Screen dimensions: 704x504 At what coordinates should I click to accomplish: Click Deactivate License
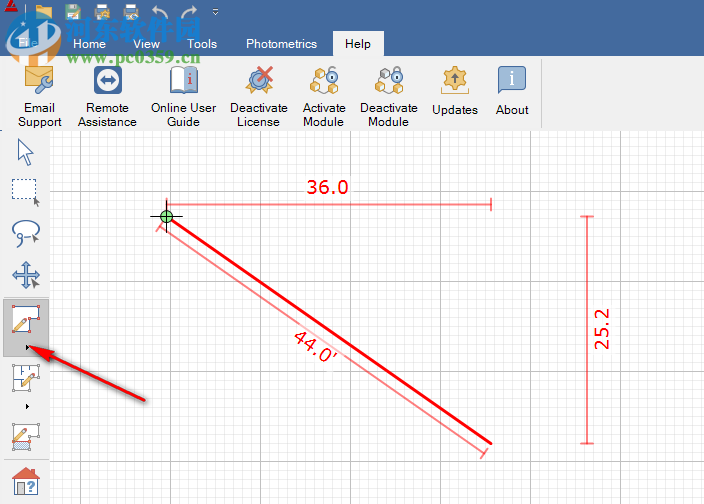click(259, 96)
